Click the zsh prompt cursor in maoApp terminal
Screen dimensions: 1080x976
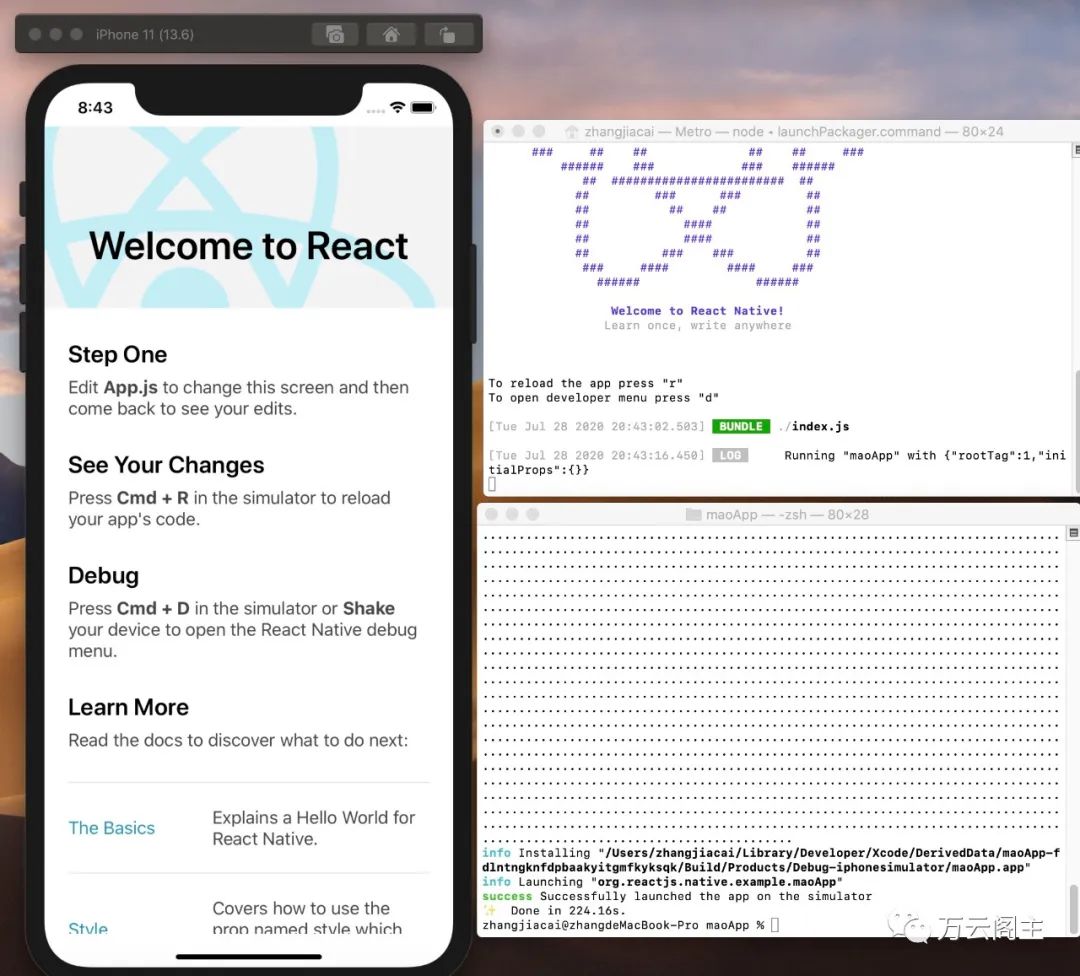click(775, 925)
